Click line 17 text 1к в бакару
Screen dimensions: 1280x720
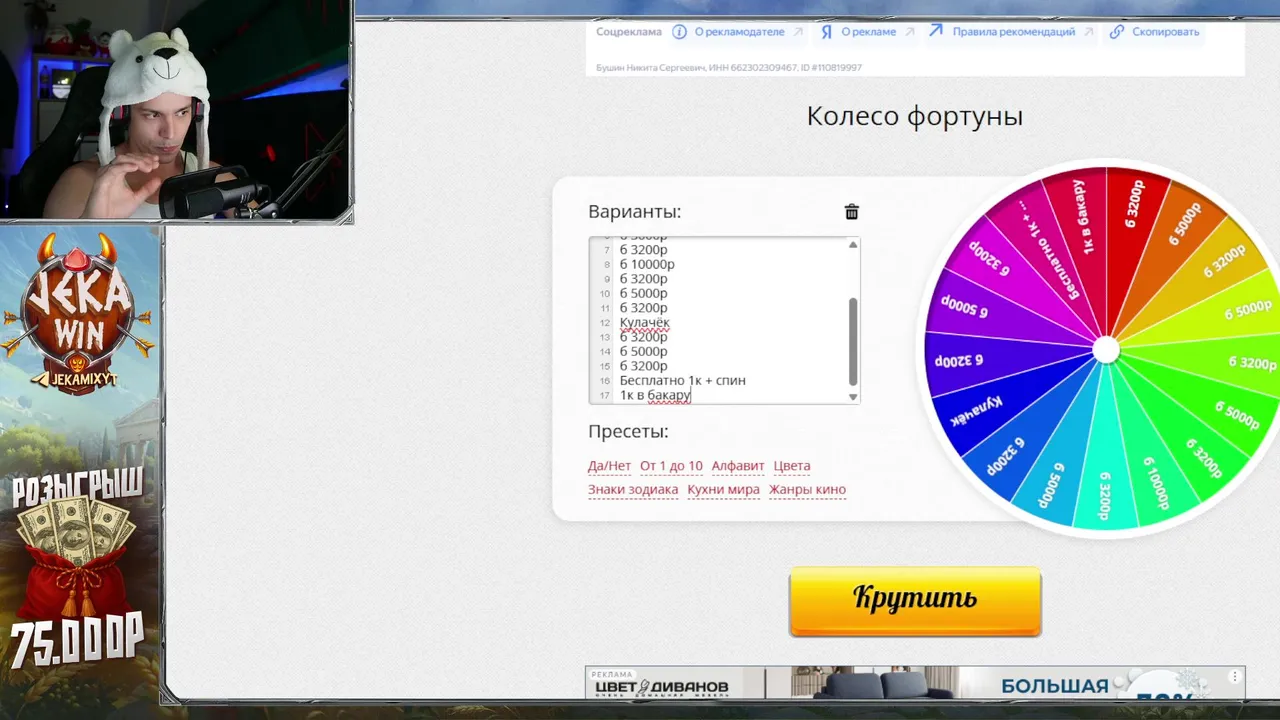tap(655, 395)
